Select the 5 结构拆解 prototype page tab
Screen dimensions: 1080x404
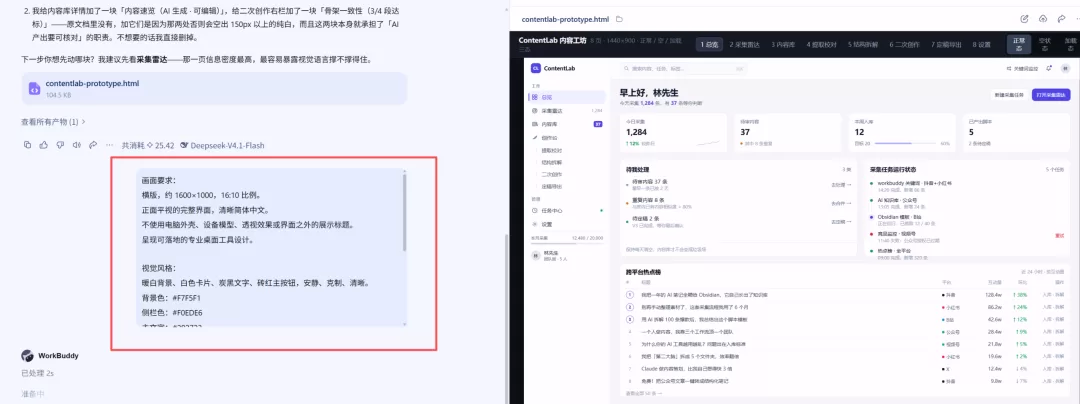point(862,44)
